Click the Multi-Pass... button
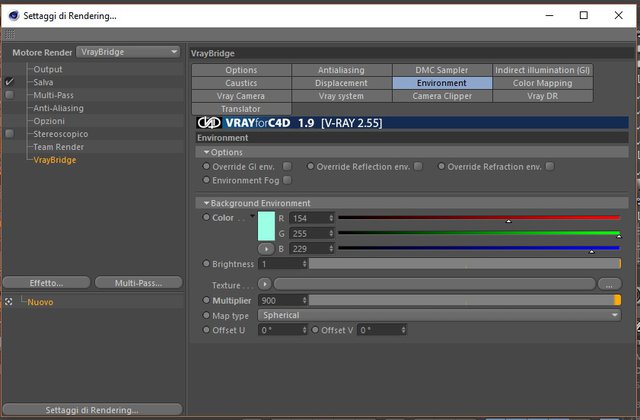 138,282
